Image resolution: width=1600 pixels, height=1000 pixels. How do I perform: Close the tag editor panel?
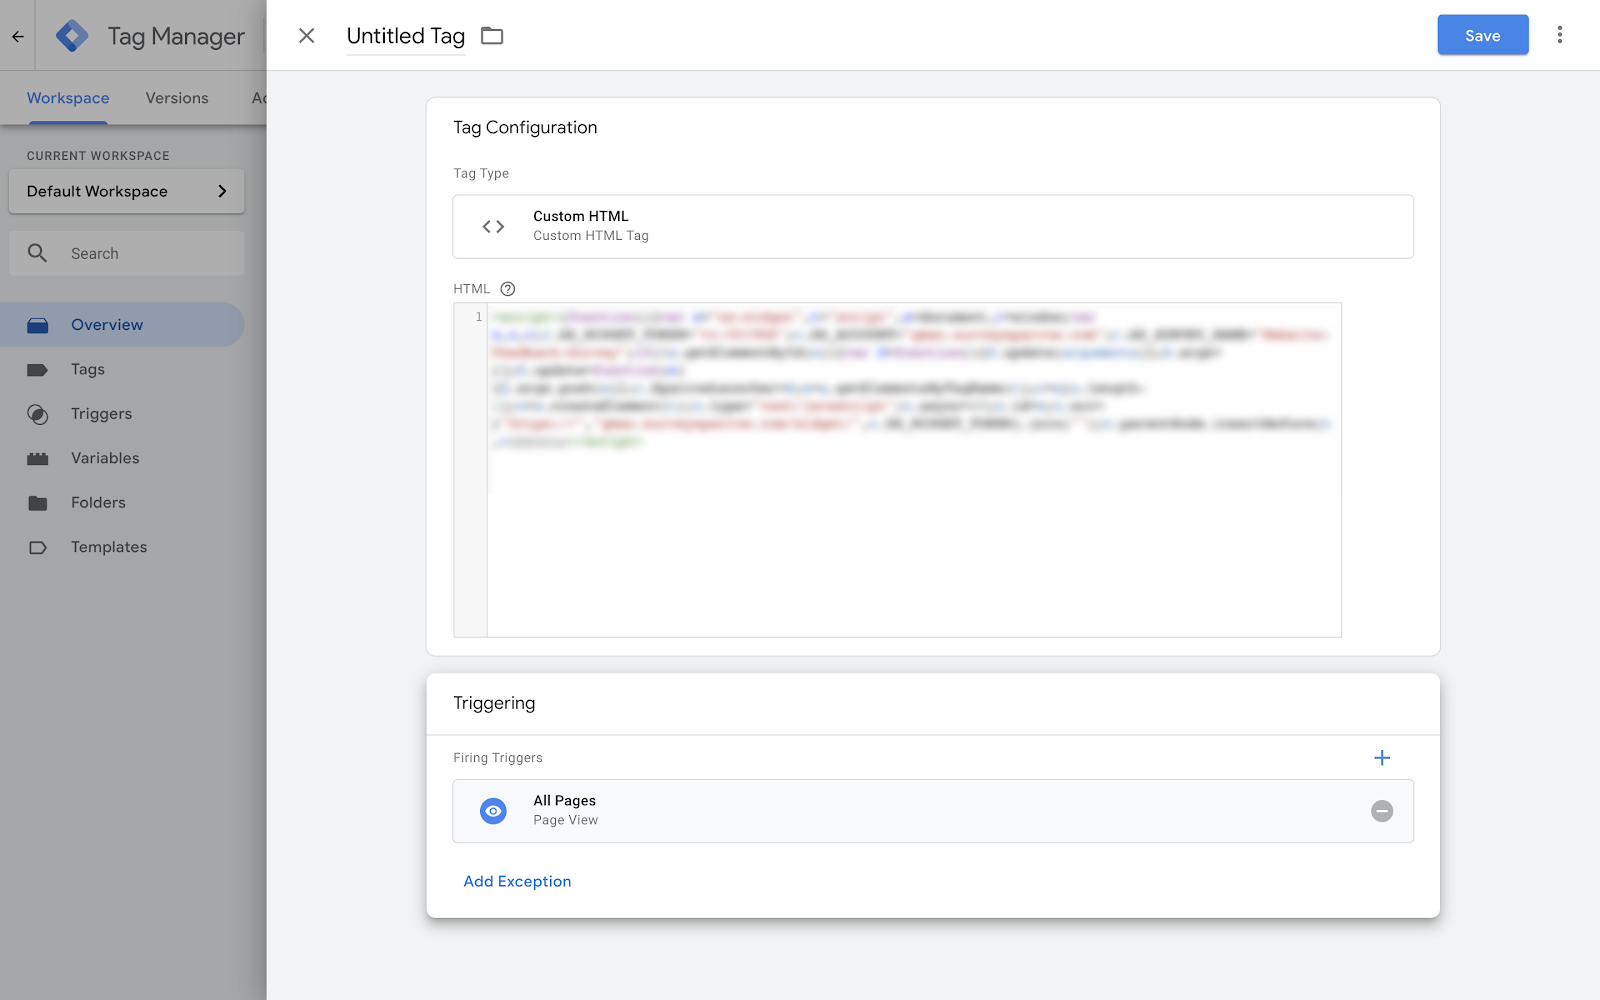click(307, 36)
